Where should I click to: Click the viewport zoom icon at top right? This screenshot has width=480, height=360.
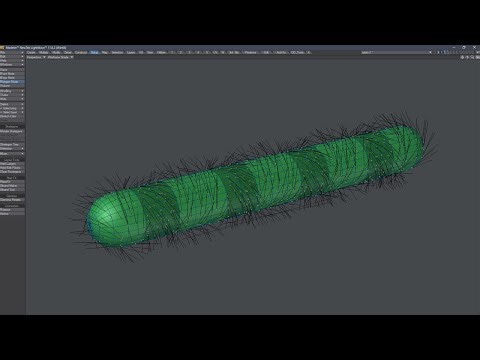472,57
